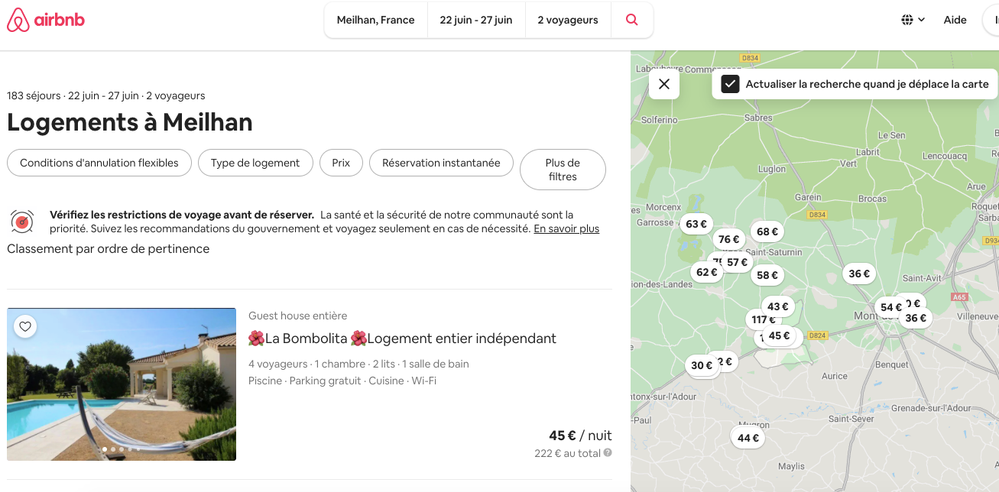
Task: Click the Airbnb logo
Action: (46, 20)
